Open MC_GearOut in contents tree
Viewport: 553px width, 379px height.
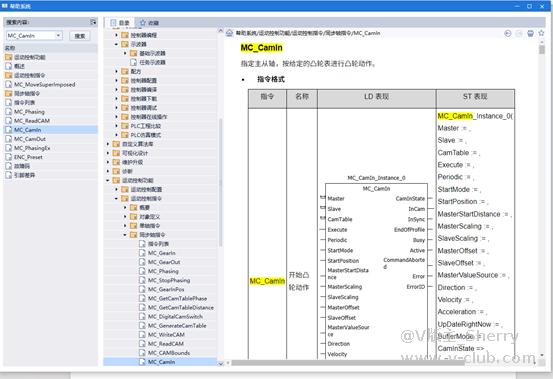164,262
